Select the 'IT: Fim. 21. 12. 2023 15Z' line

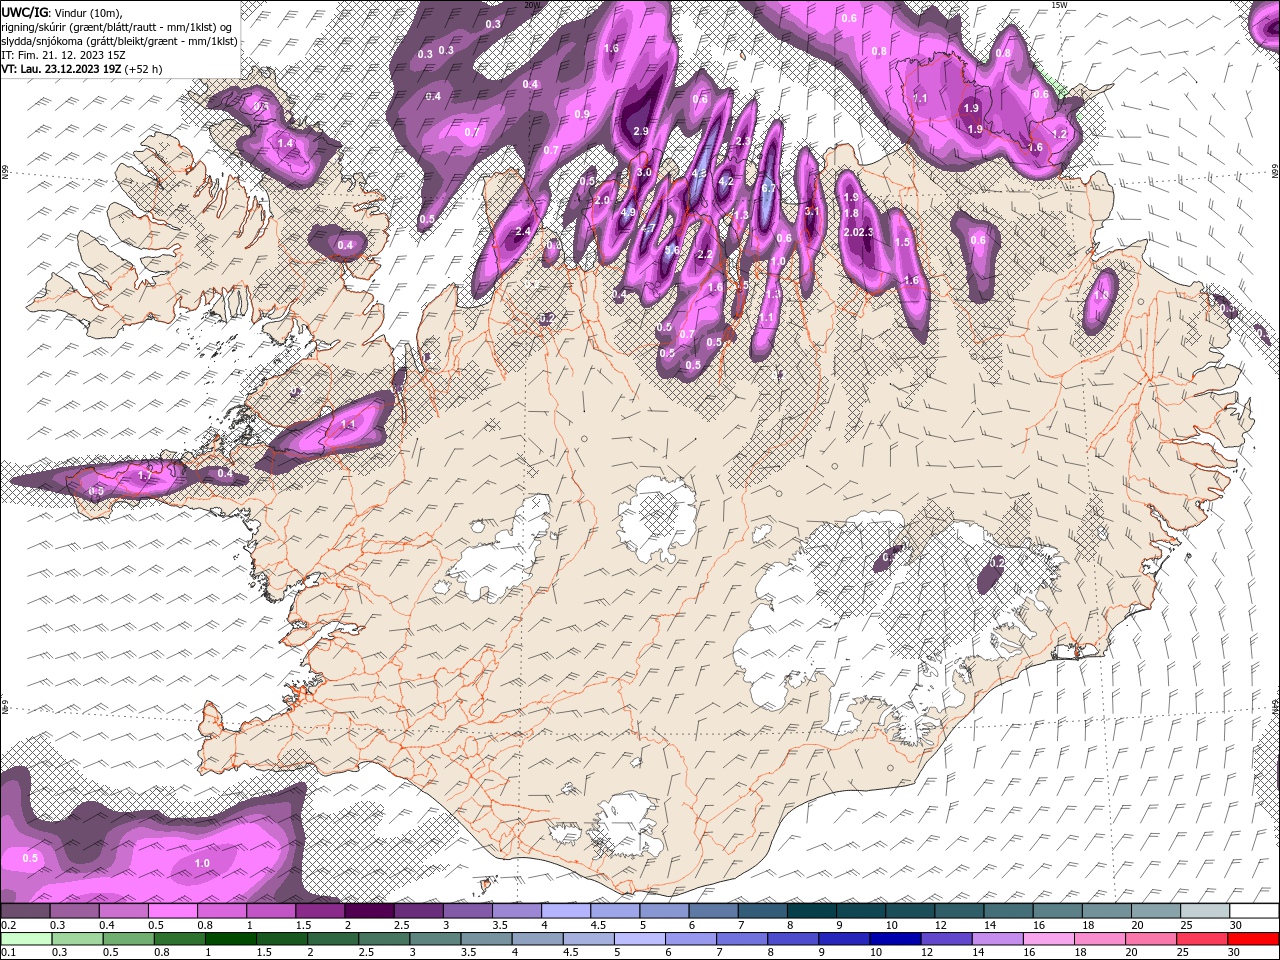point(63,55)
